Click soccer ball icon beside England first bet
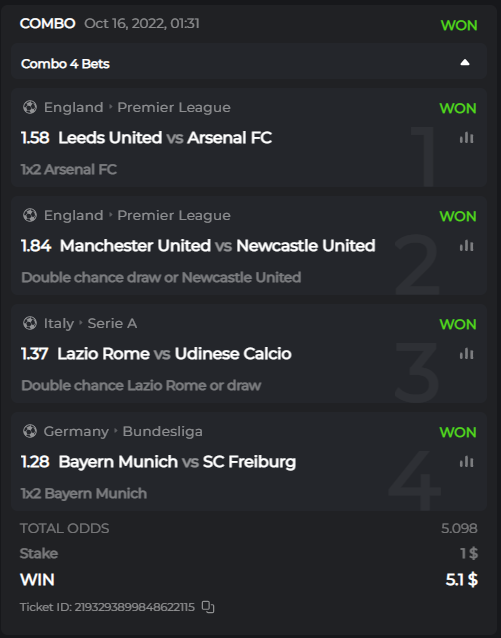Screen dimensions: 501x638 [x=30, y=107]
